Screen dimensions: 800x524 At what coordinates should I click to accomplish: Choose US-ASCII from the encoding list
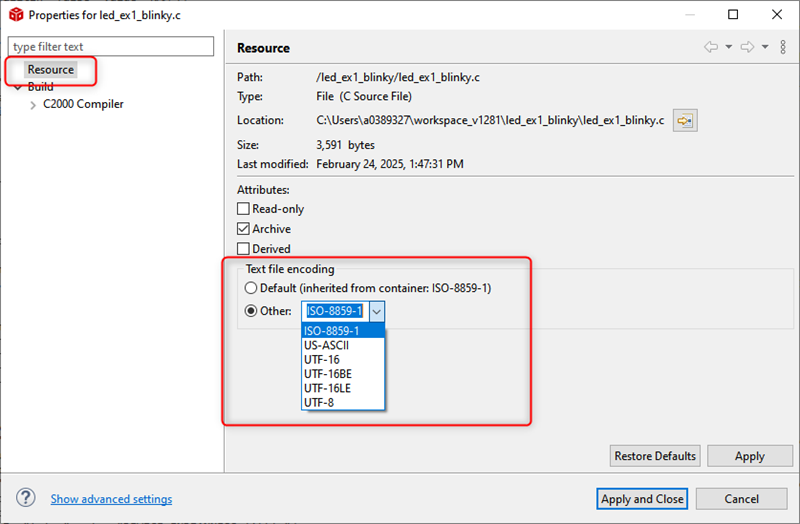click(x=343, y=345)
